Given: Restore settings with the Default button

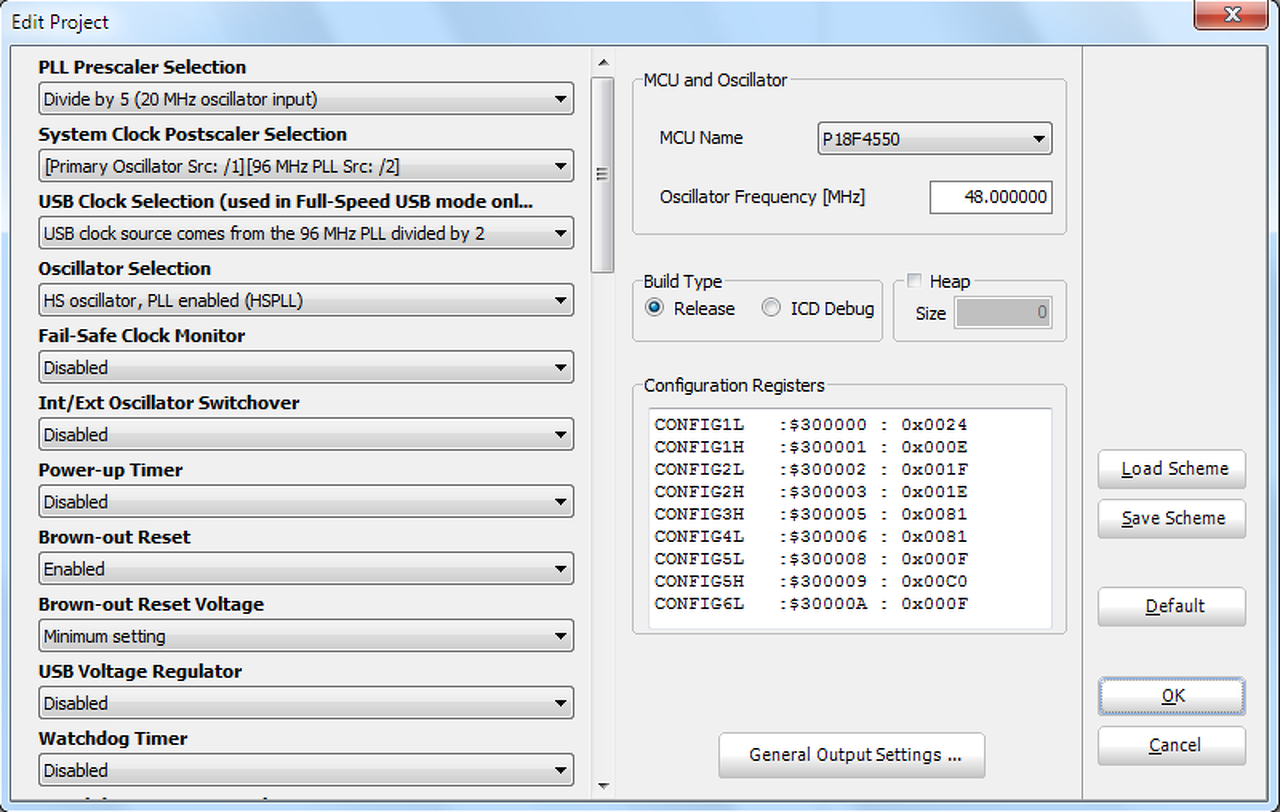Looking at the screenshot, I should (1172, 606).
